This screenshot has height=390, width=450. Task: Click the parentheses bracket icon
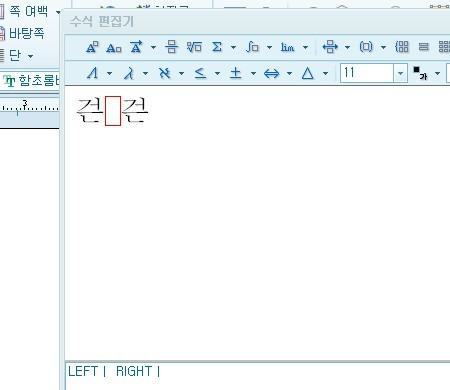pos(366,47)
